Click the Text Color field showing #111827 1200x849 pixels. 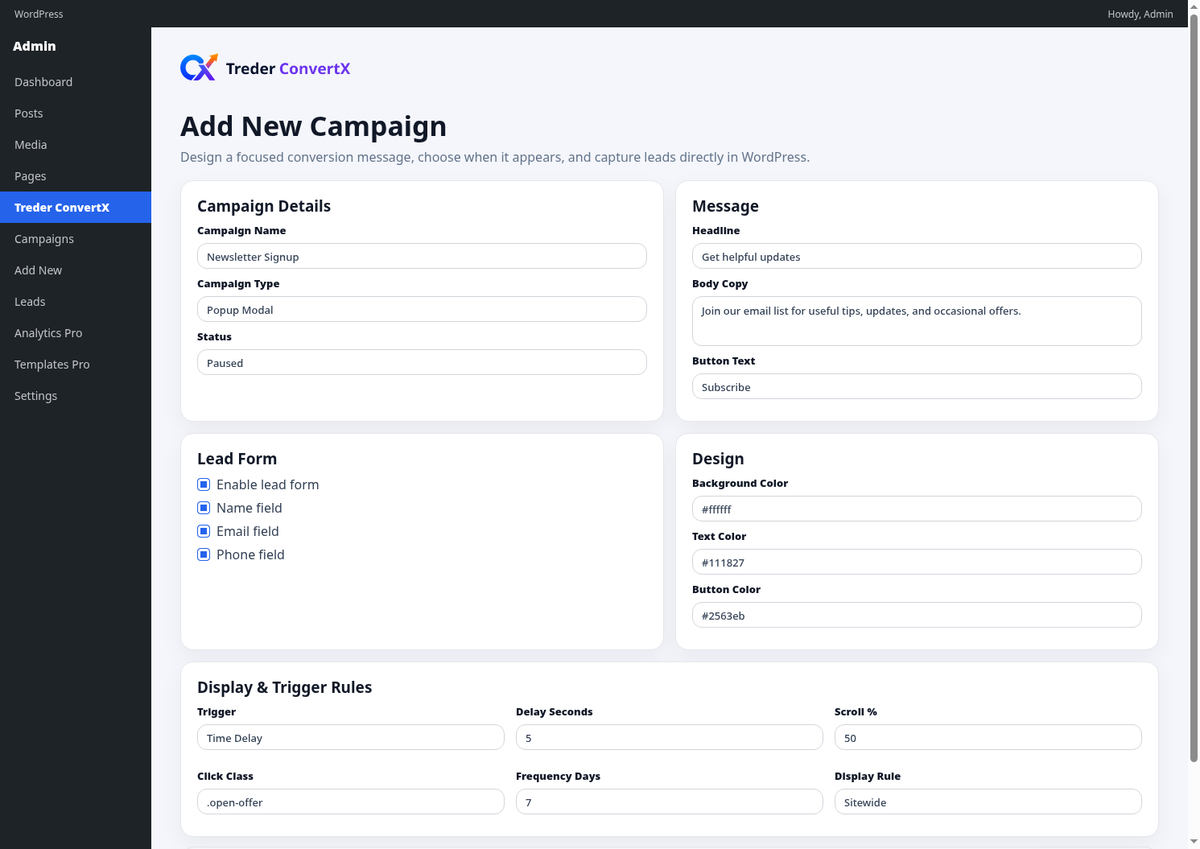pos(917,561)
